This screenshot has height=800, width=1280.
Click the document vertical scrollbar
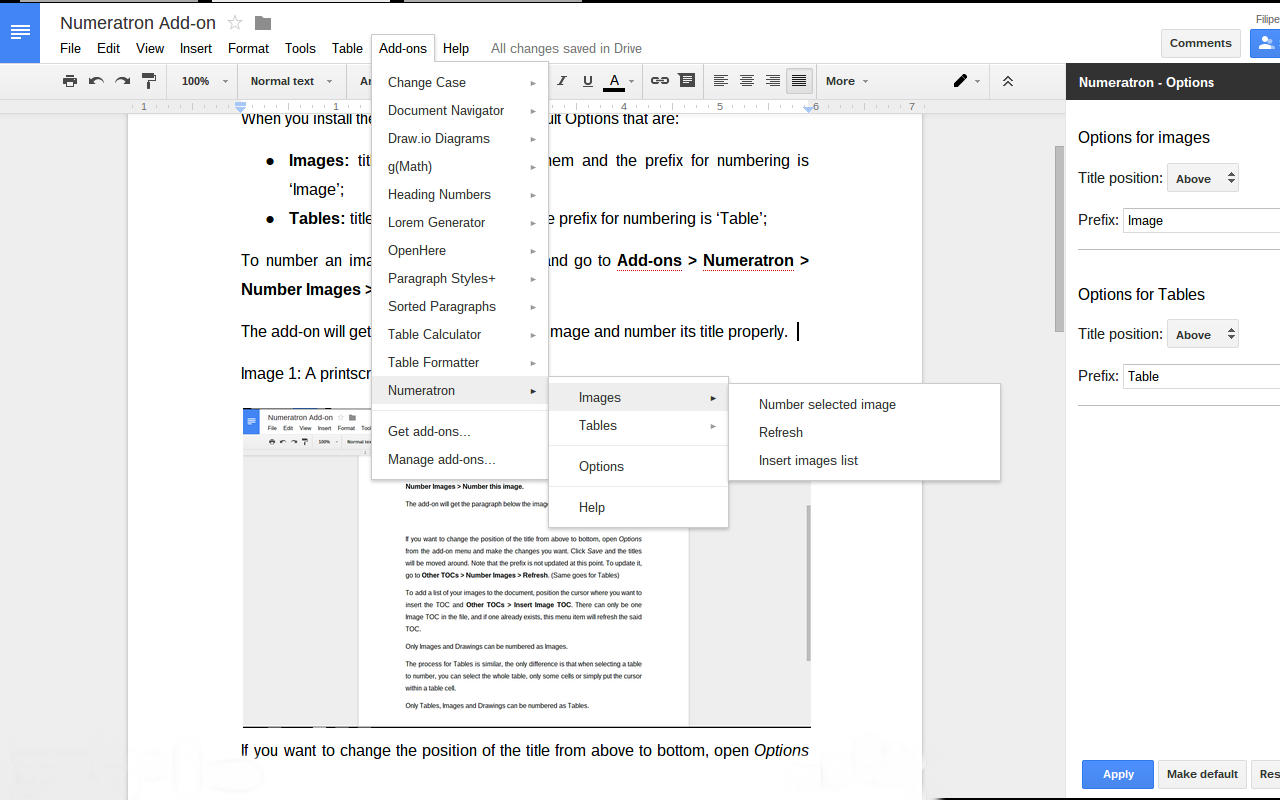[1059, 238]
